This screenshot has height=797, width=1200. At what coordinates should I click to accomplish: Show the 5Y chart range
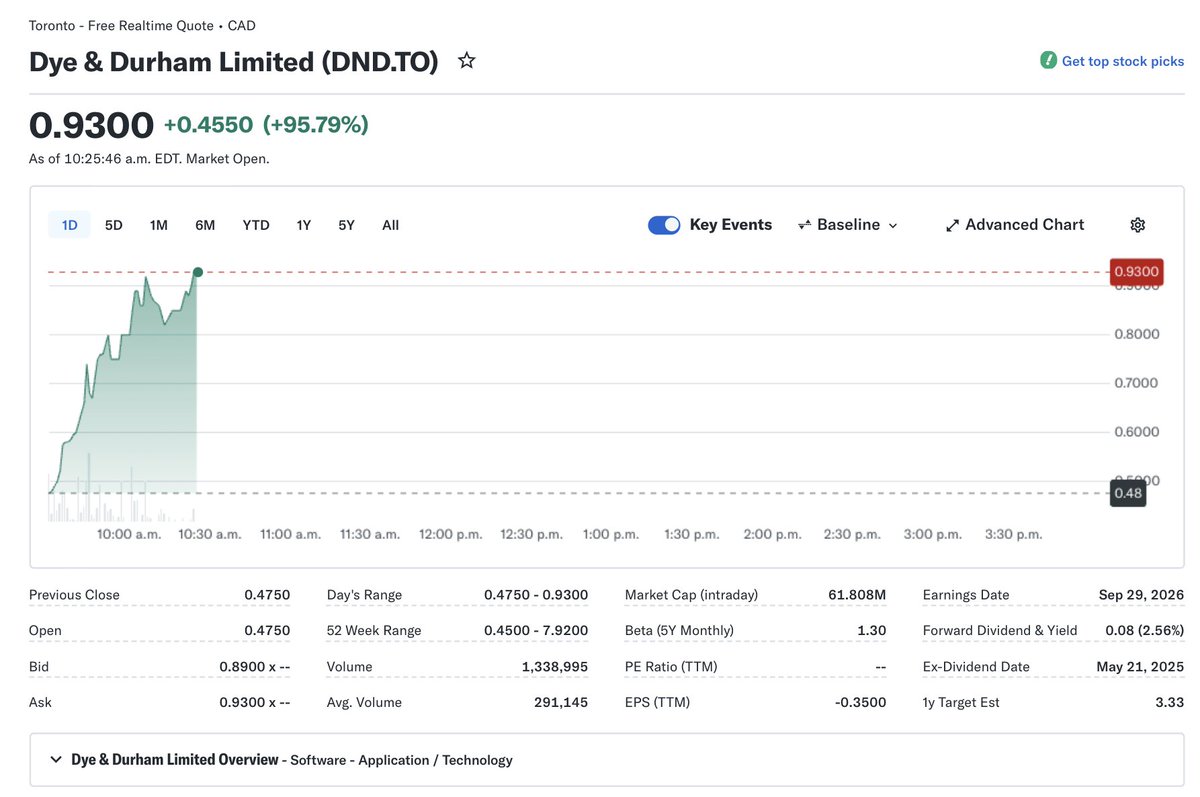click(346, 225)
